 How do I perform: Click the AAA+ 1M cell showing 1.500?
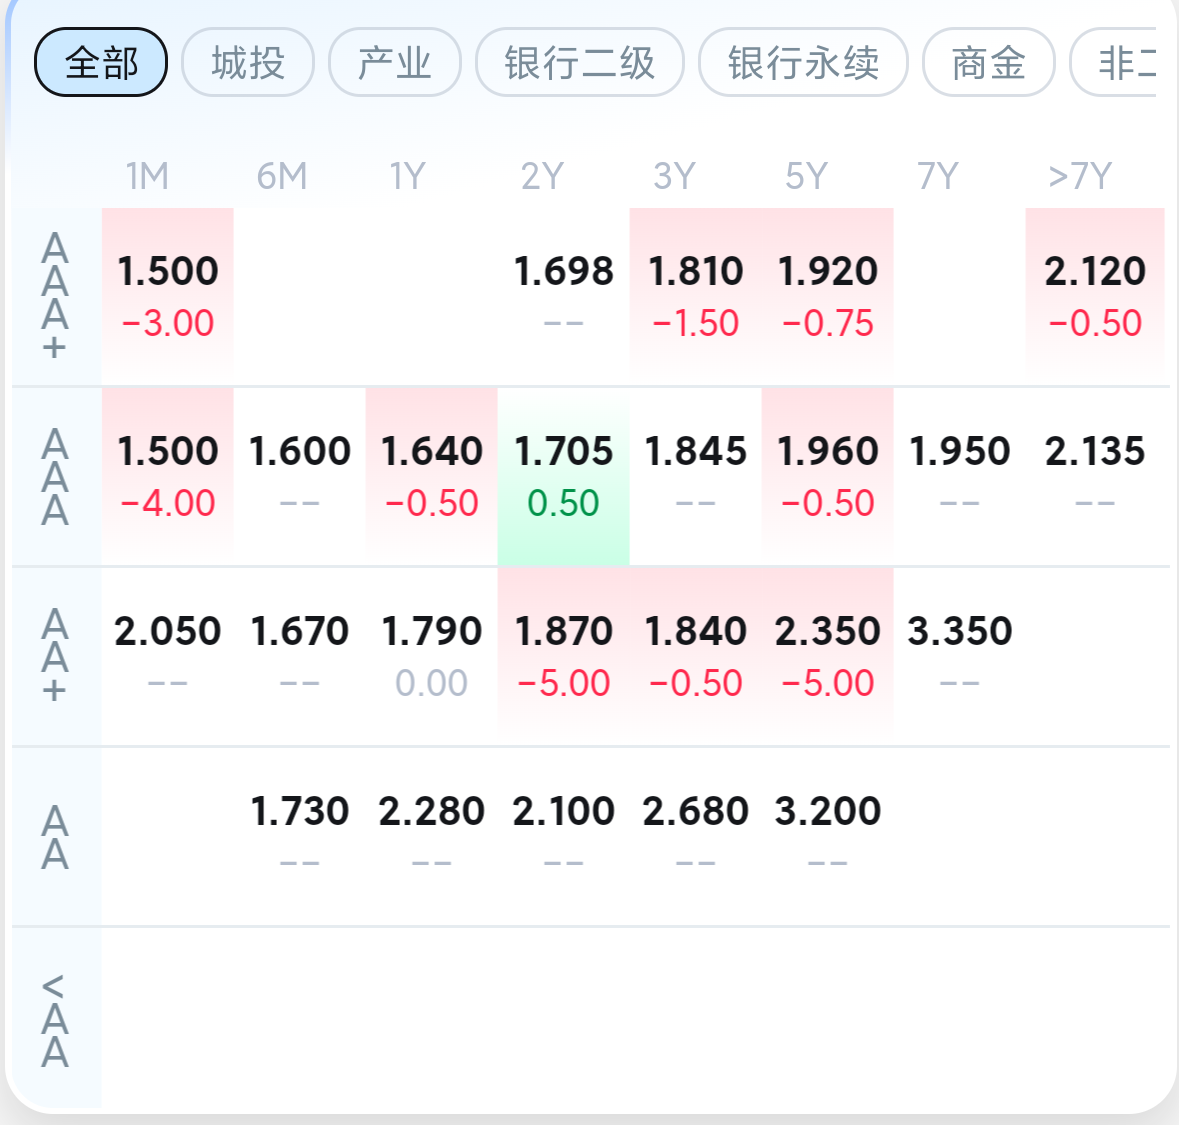coord(168,296)
